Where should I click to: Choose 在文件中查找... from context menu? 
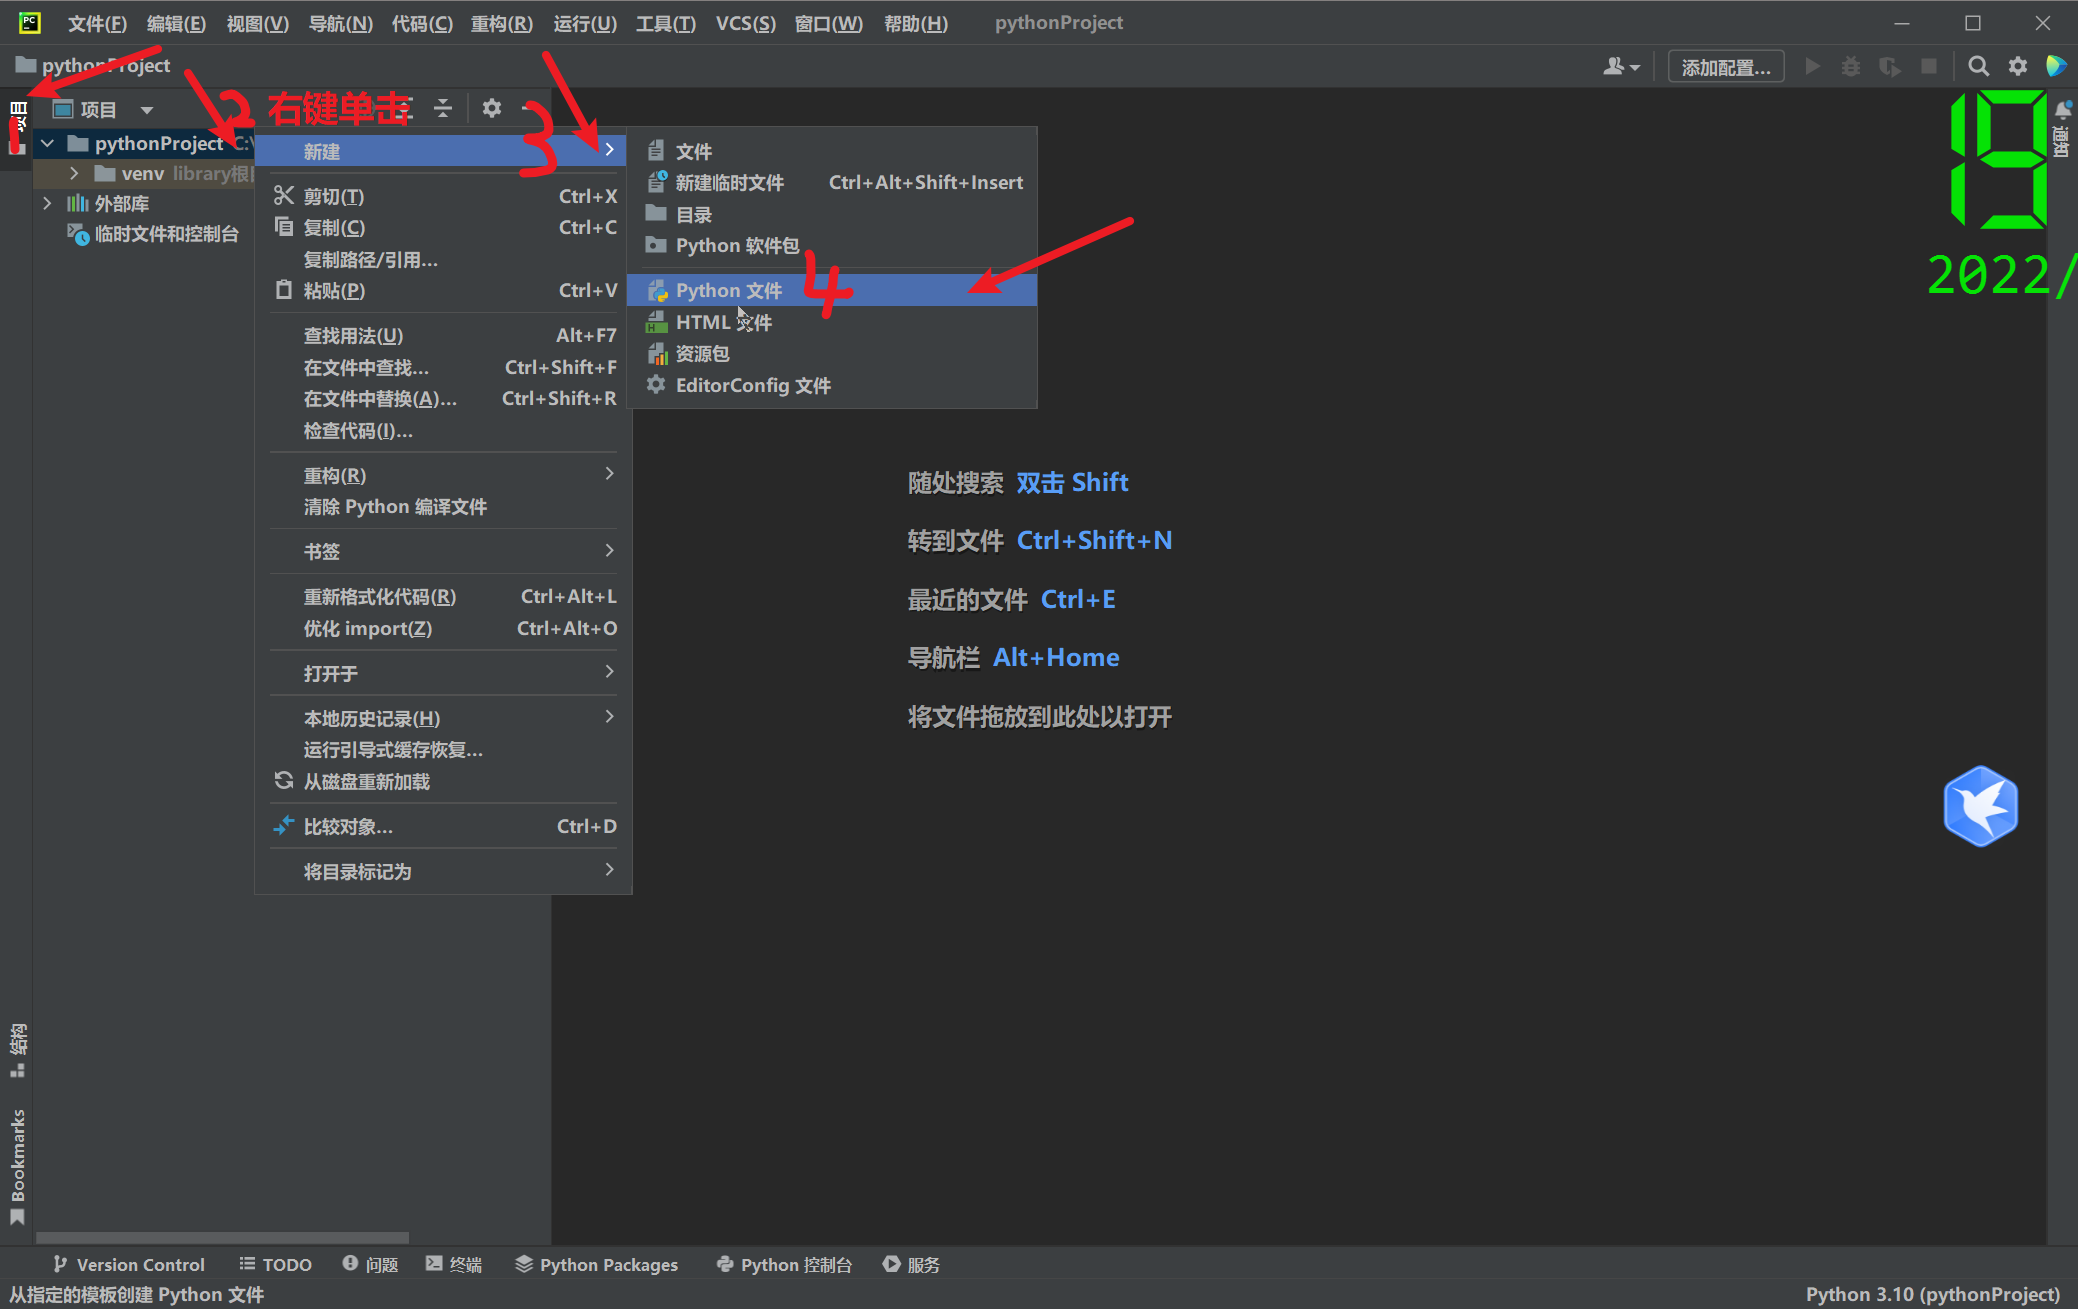click(x=443, y=367)
